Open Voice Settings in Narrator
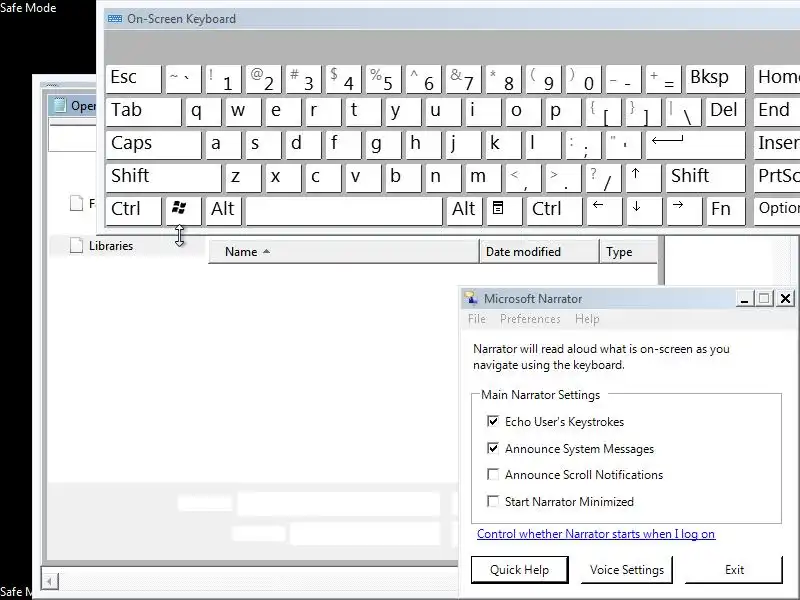This screenshot has height=600, width=800. coord(627,569)
